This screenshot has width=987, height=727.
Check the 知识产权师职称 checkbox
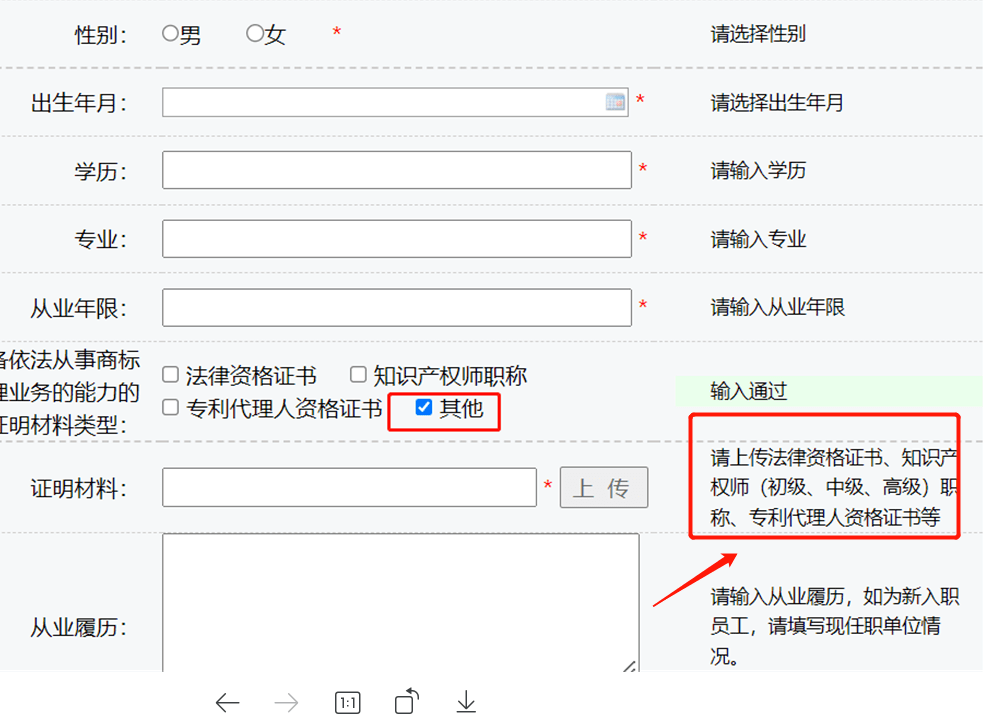[x=357, y=374]
